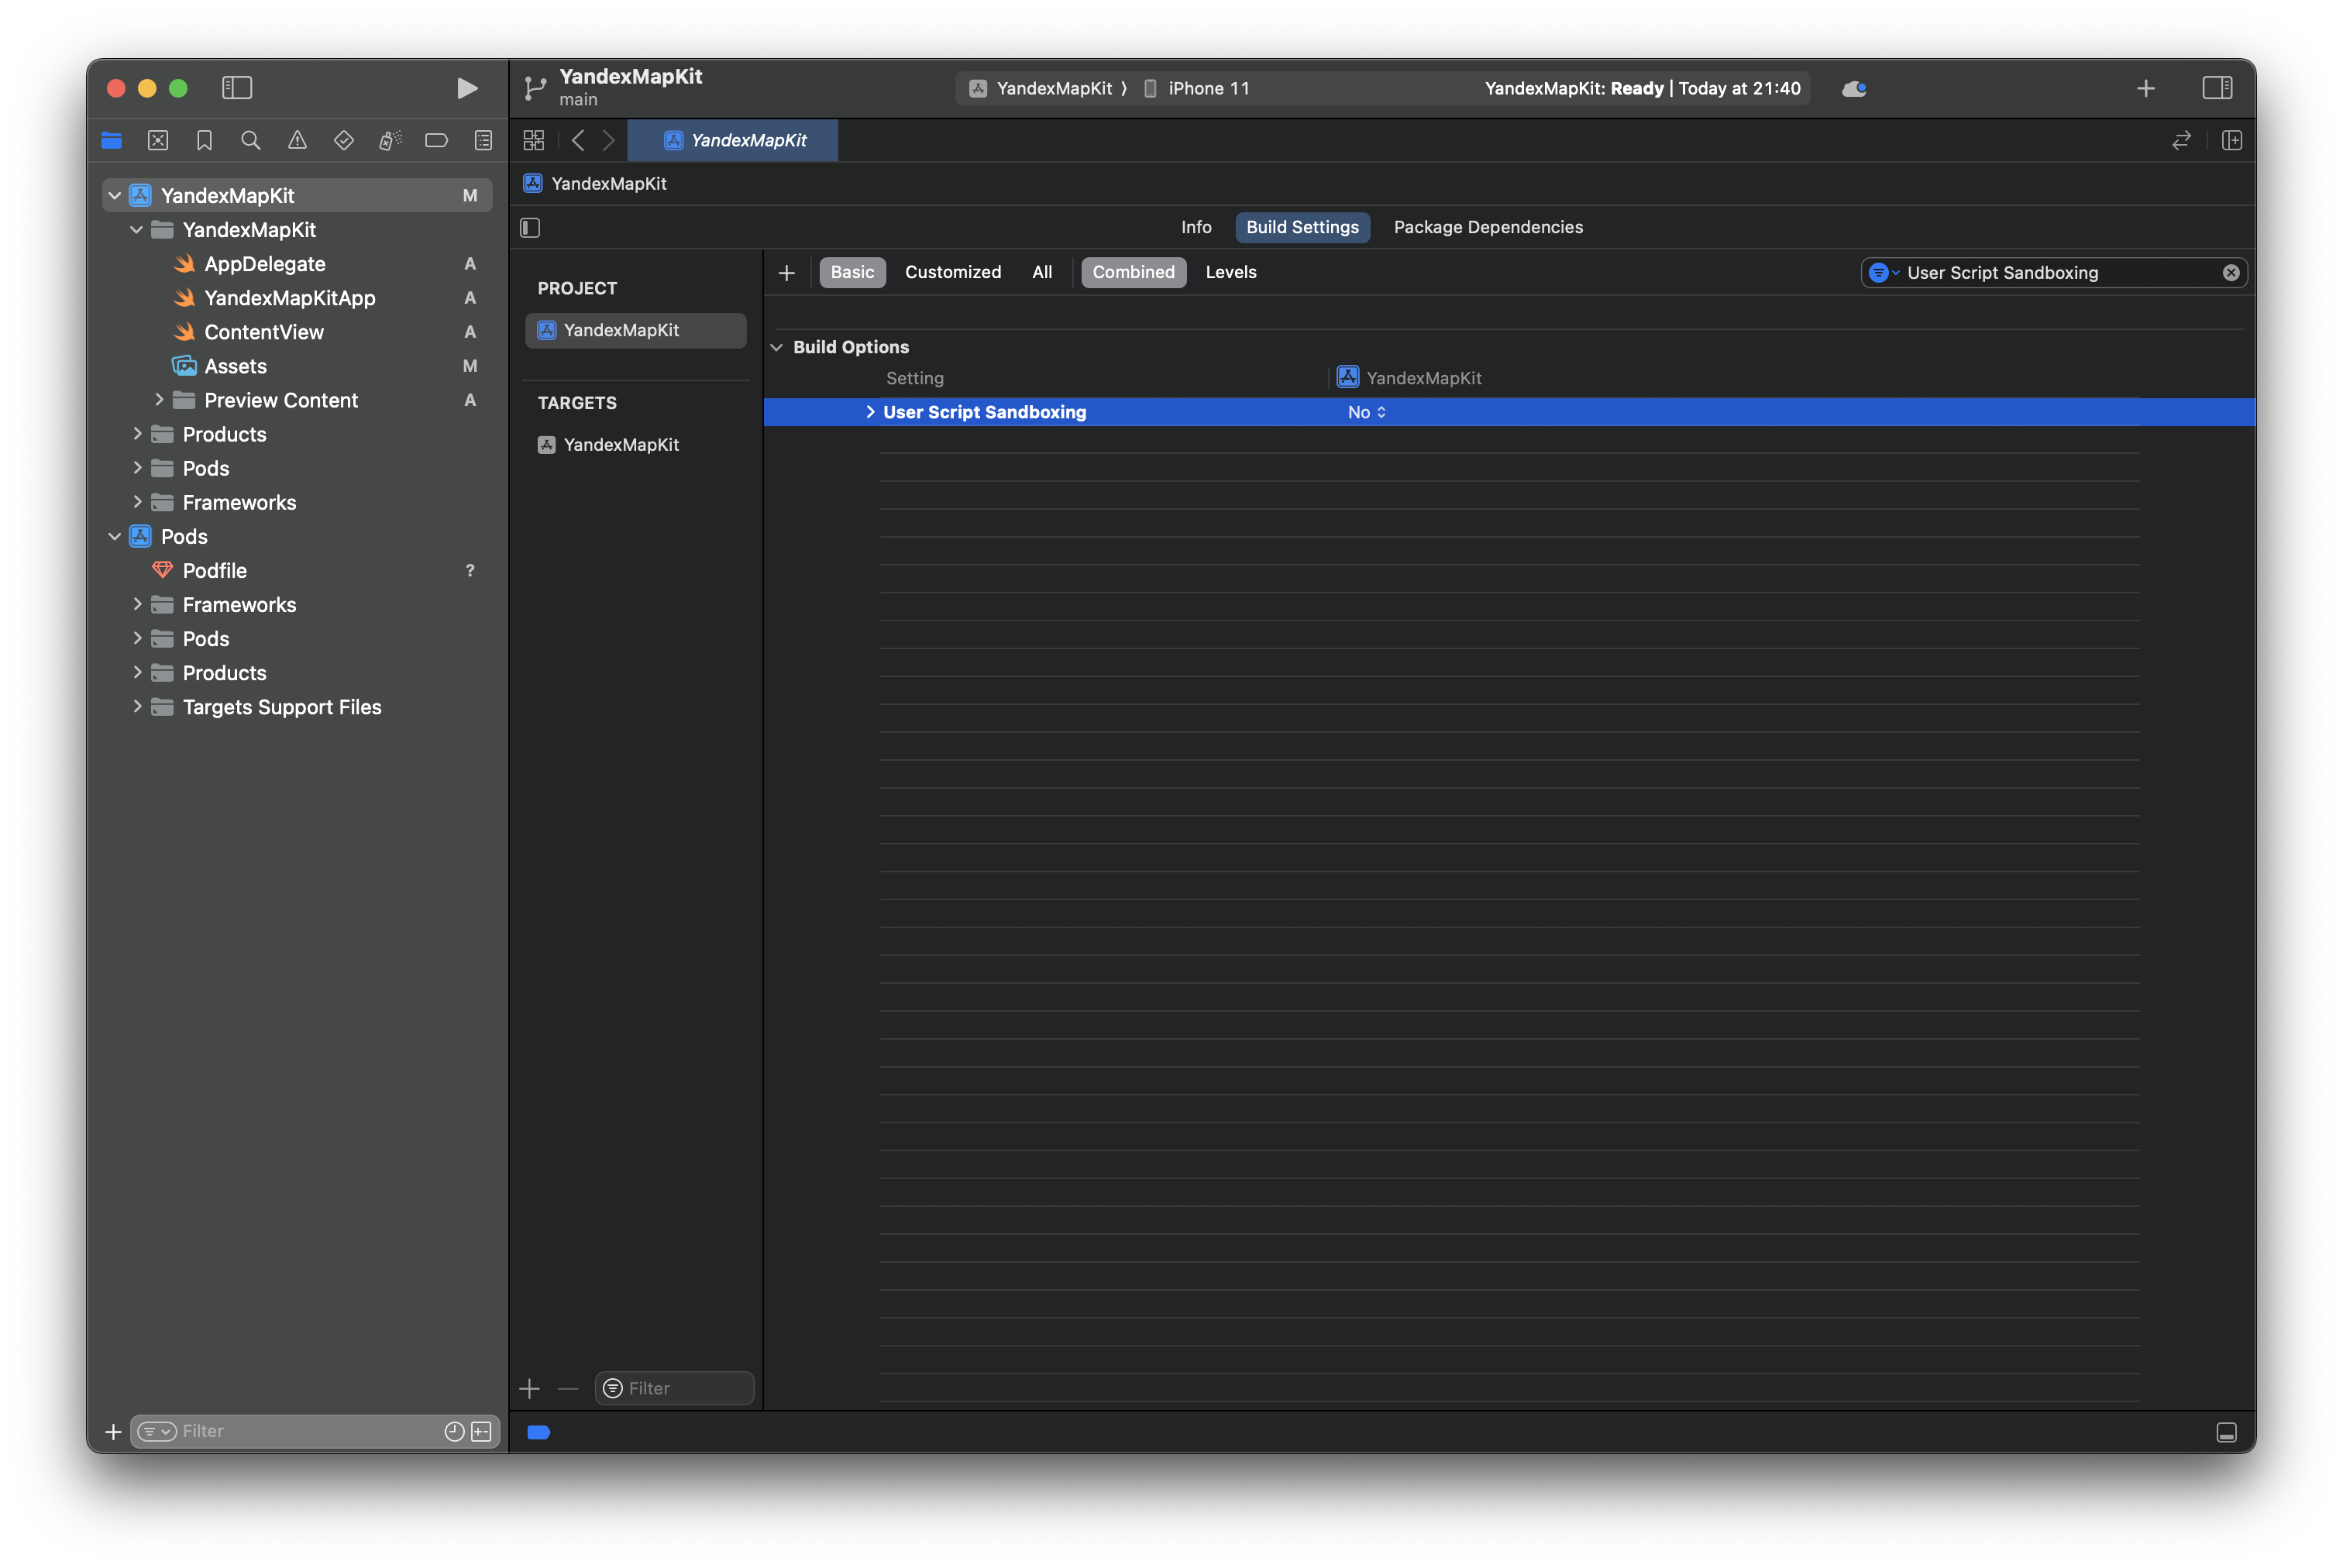Toggle the bottom debug area
2343x1568 pixels.
(2226, 1432)
